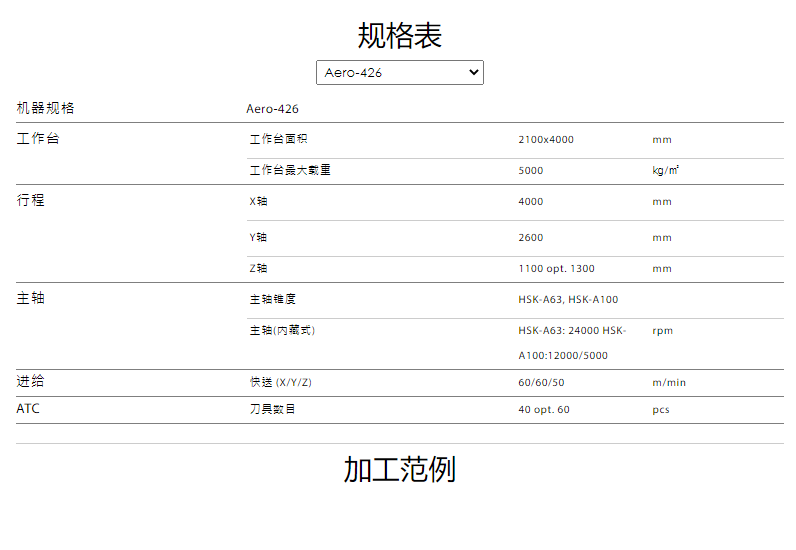Click the 主轴 category label
Viewport: 796px width, 550px height.
(x=30, y=298)
